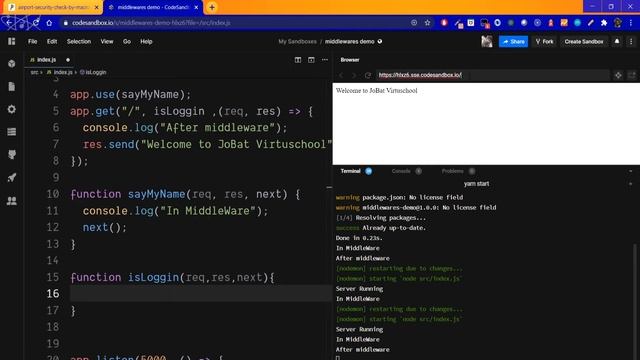
Task: Click the Fork button
Action: (x=544, y=41)
